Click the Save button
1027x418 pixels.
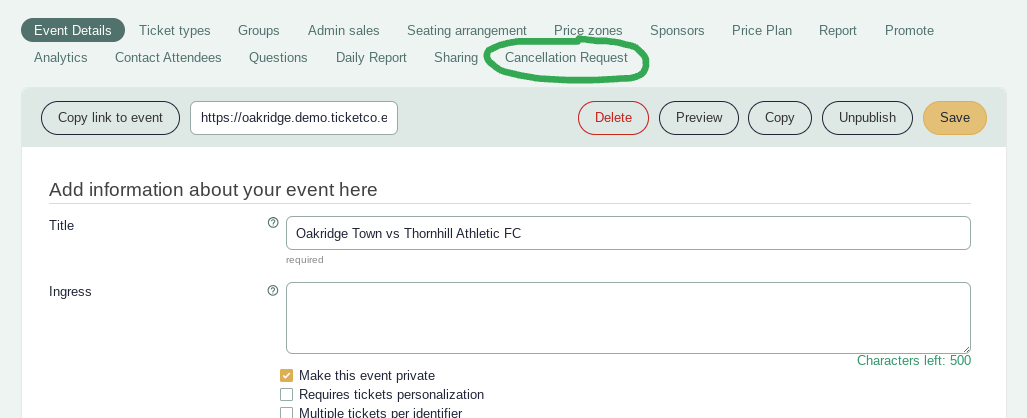(x=955, y=118)
